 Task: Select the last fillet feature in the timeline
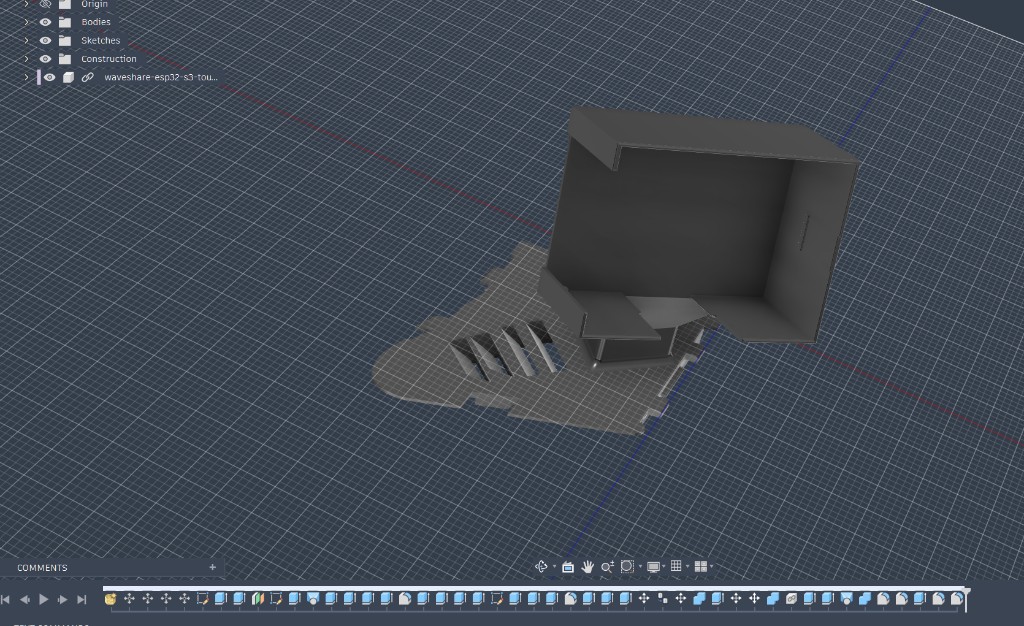click(957, 599)
